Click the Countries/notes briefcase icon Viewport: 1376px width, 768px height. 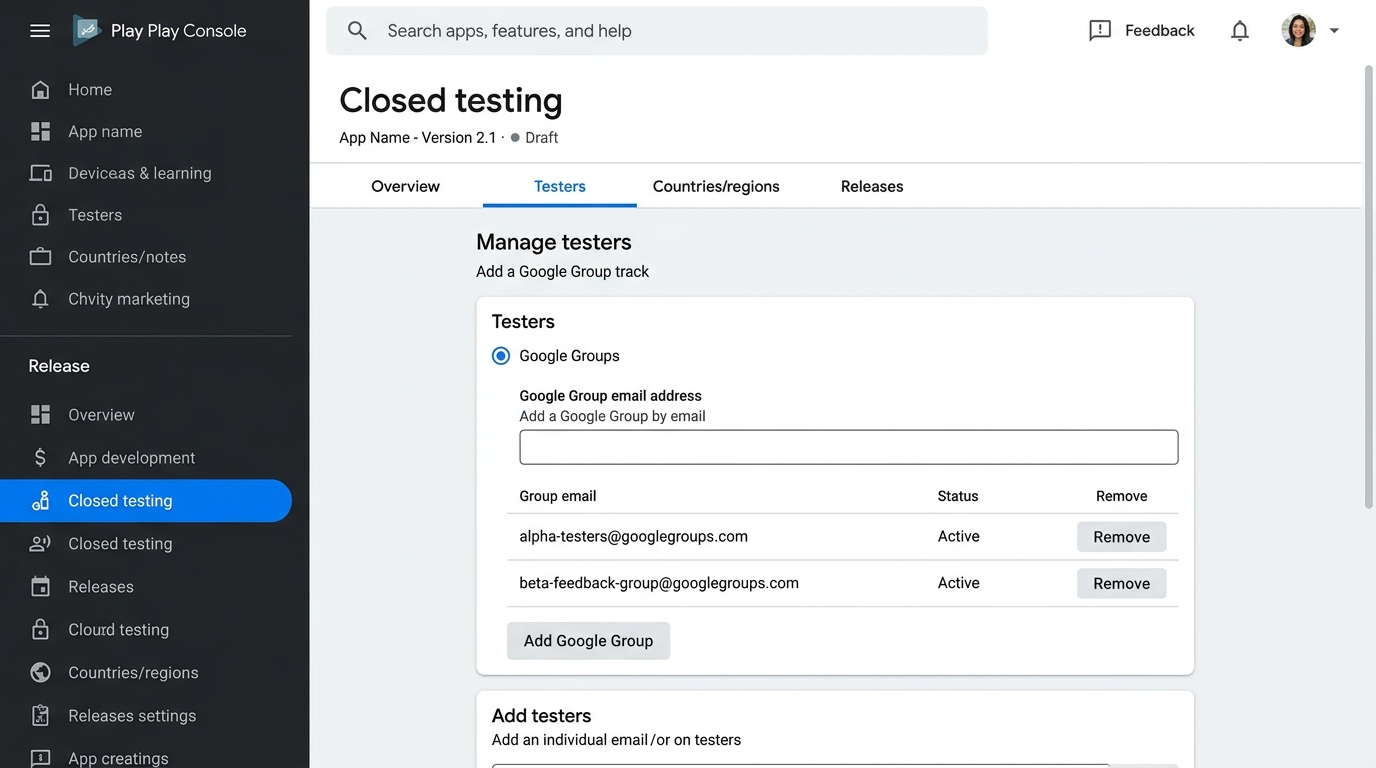coord(40,257)
